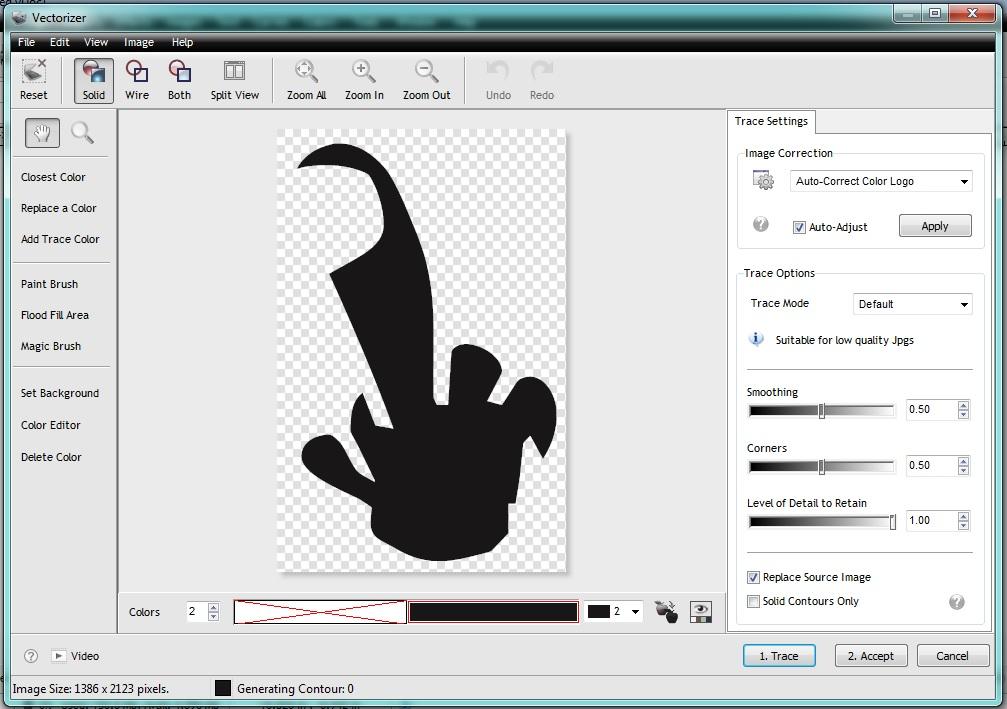Select the black color swatch in palette
Screen dimensions: 1007x709
[493, 611]
